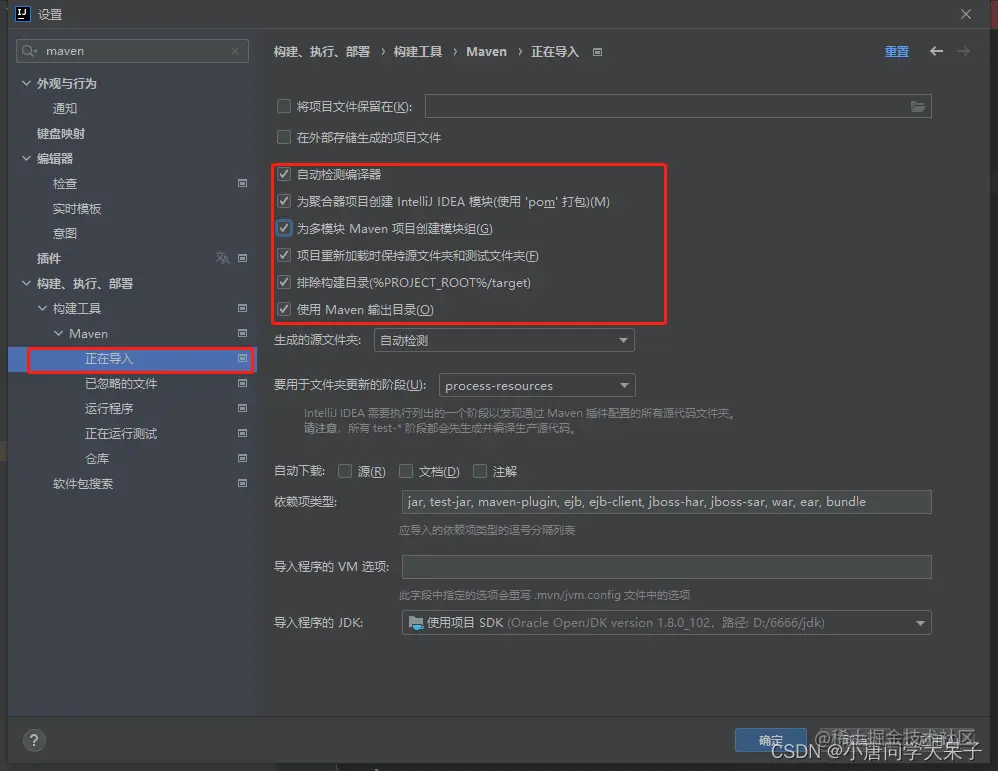Collapse 外观与行为 tree node
Screen dimensions: 998x771
[x=26, y=83]
